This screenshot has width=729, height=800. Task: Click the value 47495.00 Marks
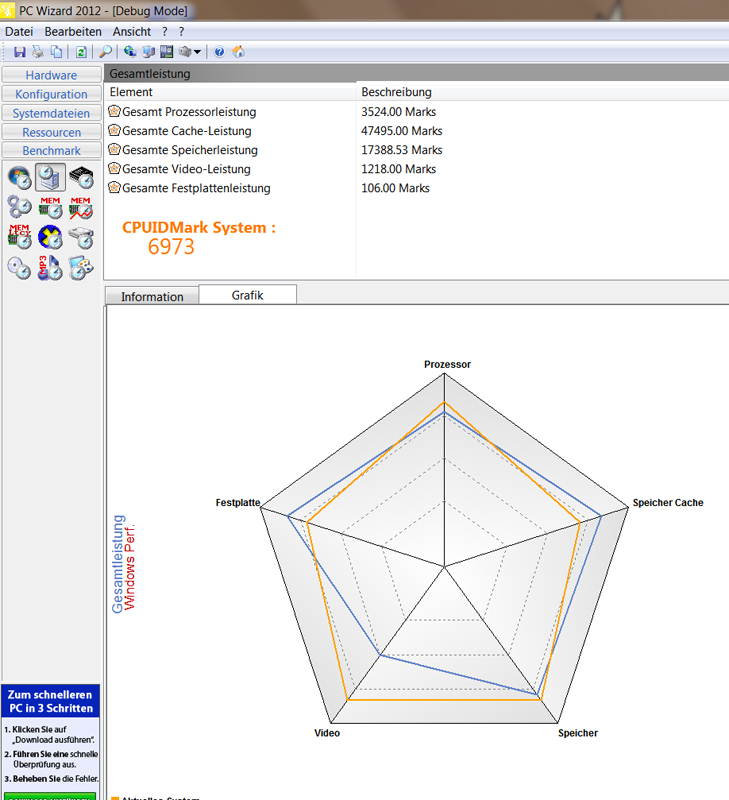pyautogui.click(x=401, y=131)
